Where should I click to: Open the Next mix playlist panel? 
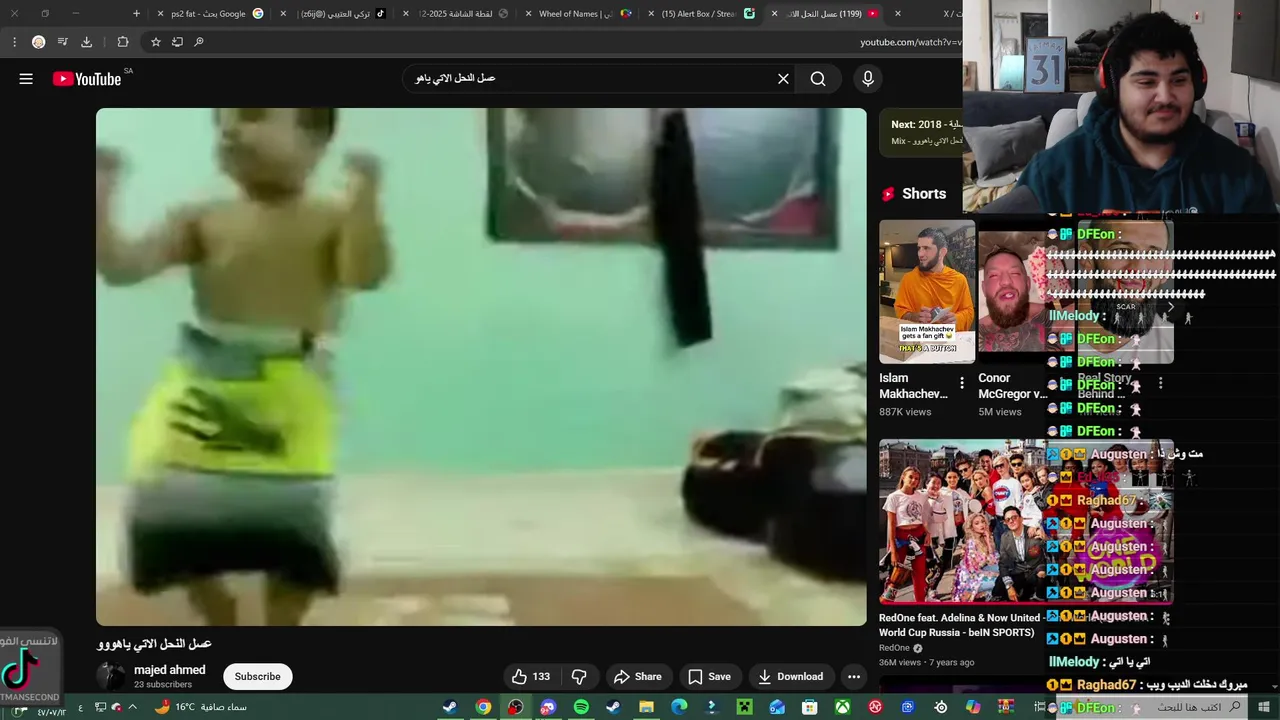[922, 132]
